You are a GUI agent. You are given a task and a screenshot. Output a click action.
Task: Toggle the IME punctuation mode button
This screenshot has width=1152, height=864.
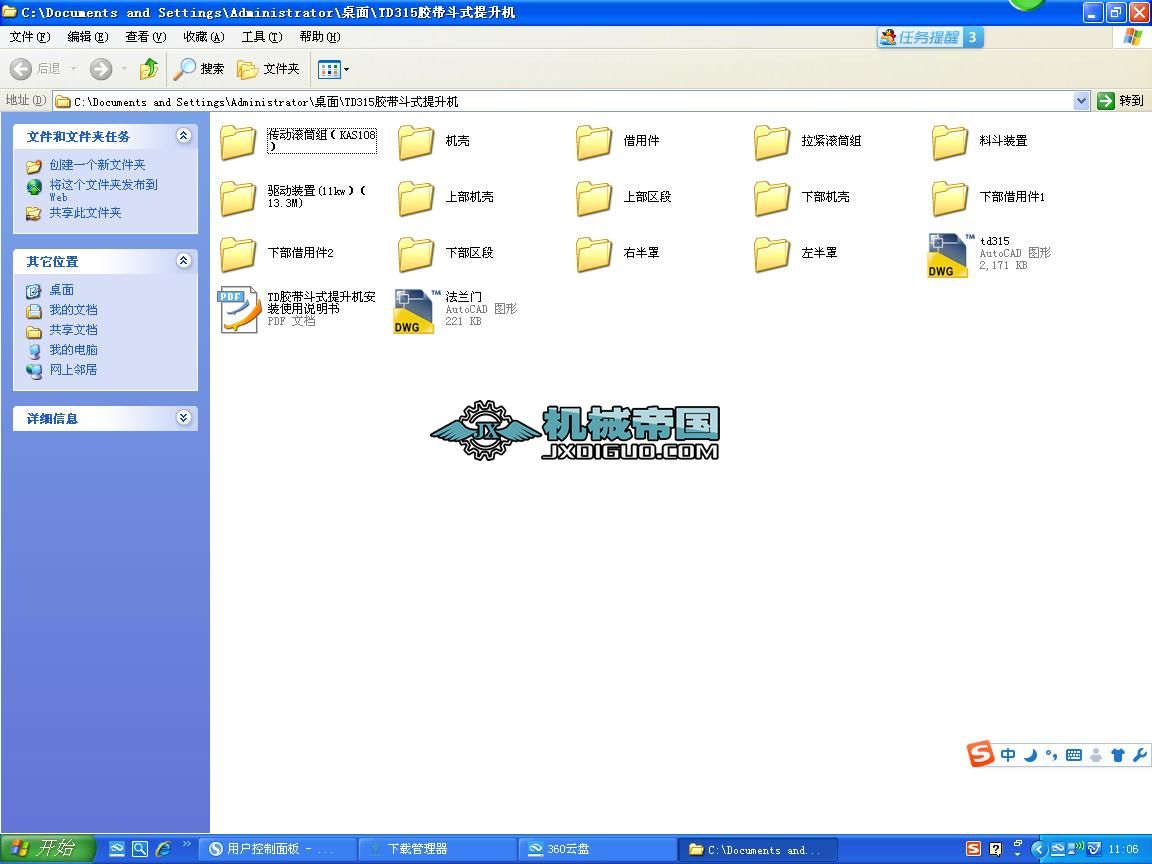(x=1051, y=755)
